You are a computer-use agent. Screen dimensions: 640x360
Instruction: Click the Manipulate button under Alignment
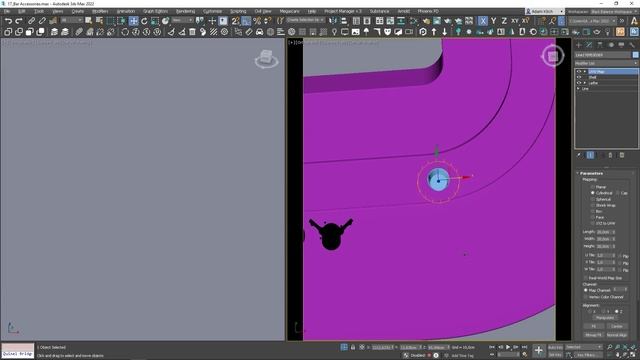(x=605, y=318)
